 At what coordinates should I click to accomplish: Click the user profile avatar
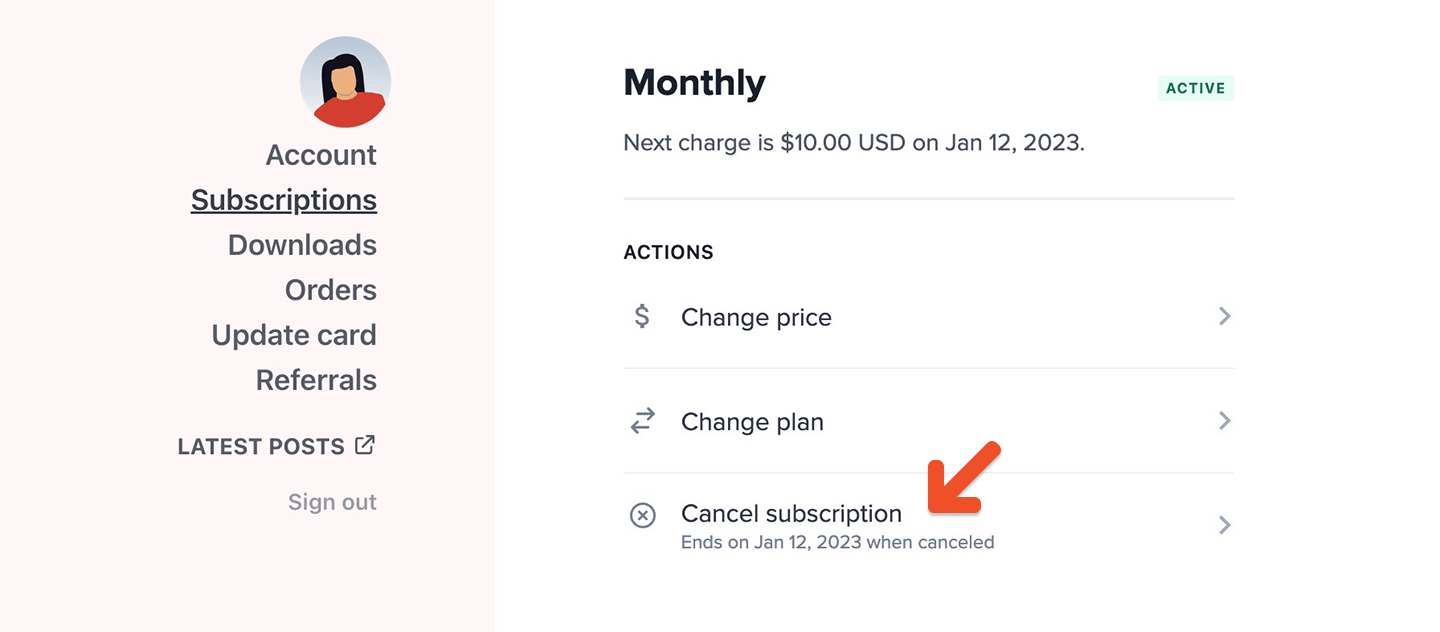coord(345,82)
